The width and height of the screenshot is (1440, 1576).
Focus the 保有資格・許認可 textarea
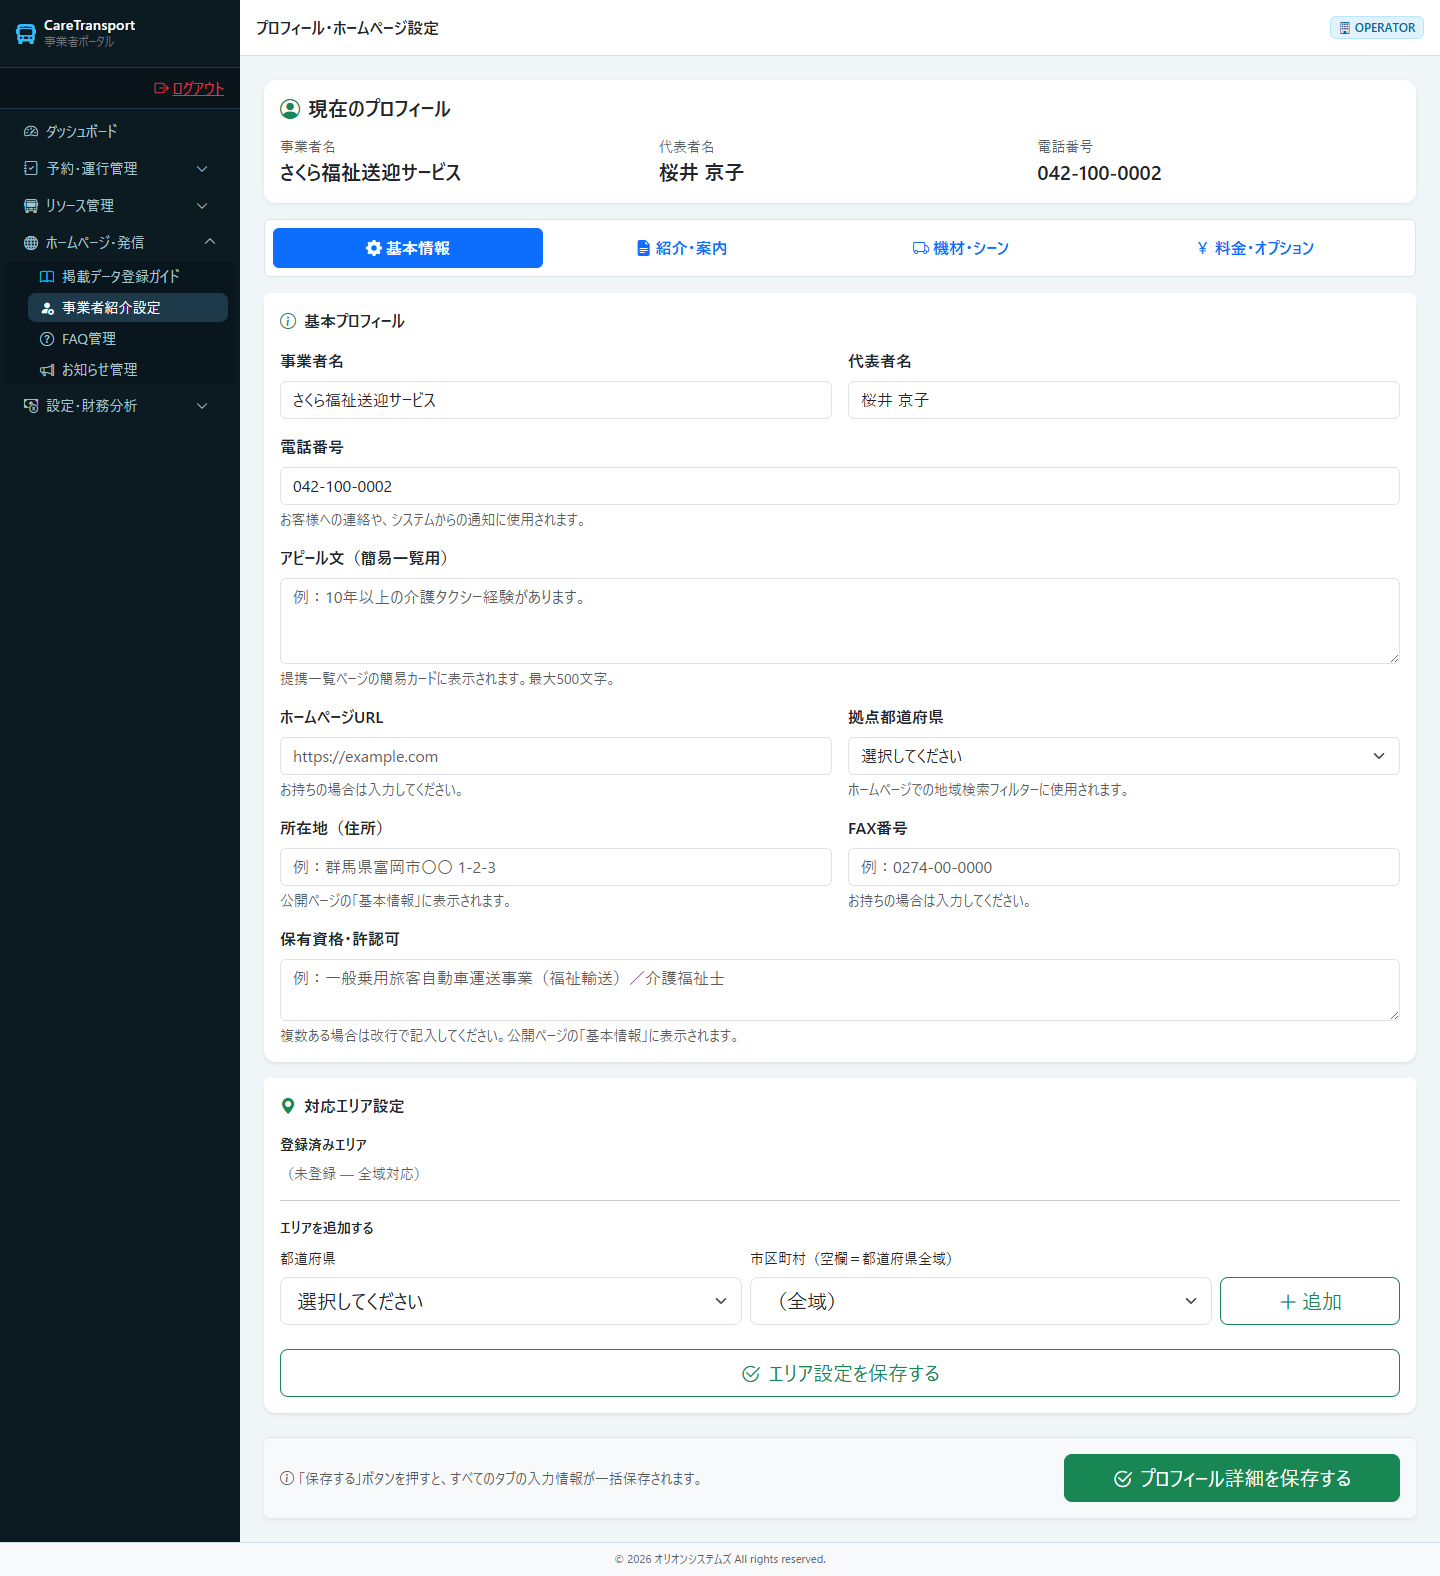pos(840,990)
